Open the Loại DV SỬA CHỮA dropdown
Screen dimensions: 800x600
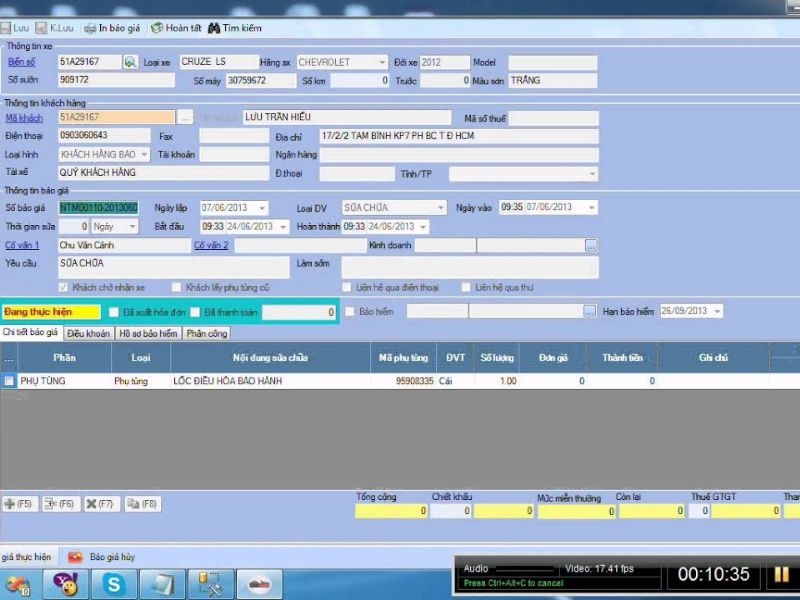tap(438, 208)
